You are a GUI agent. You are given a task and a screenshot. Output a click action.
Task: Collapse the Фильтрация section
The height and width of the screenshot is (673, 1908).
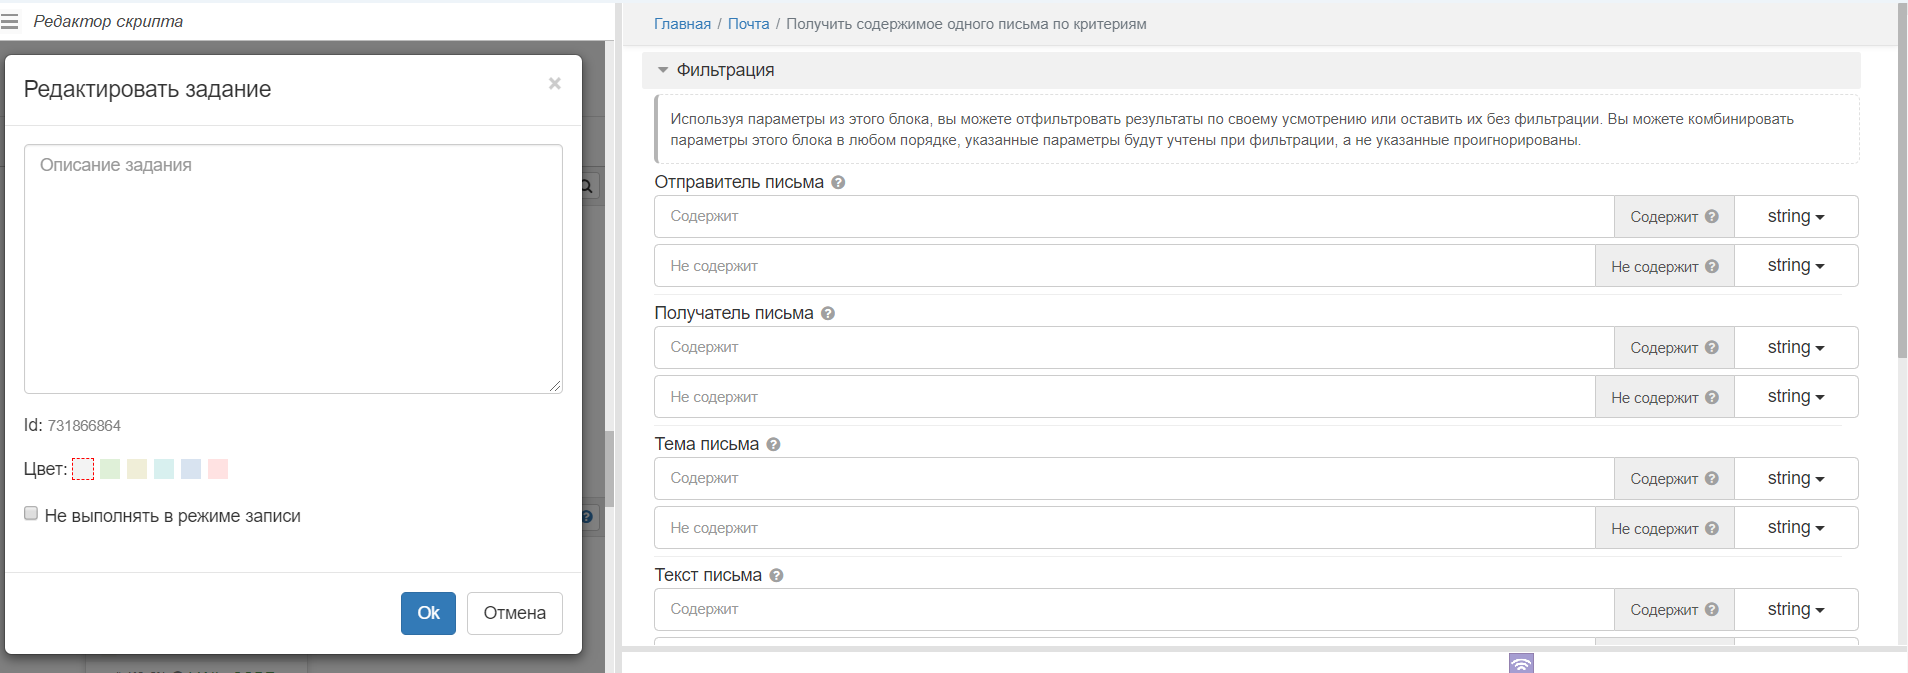tap(663, 70)
